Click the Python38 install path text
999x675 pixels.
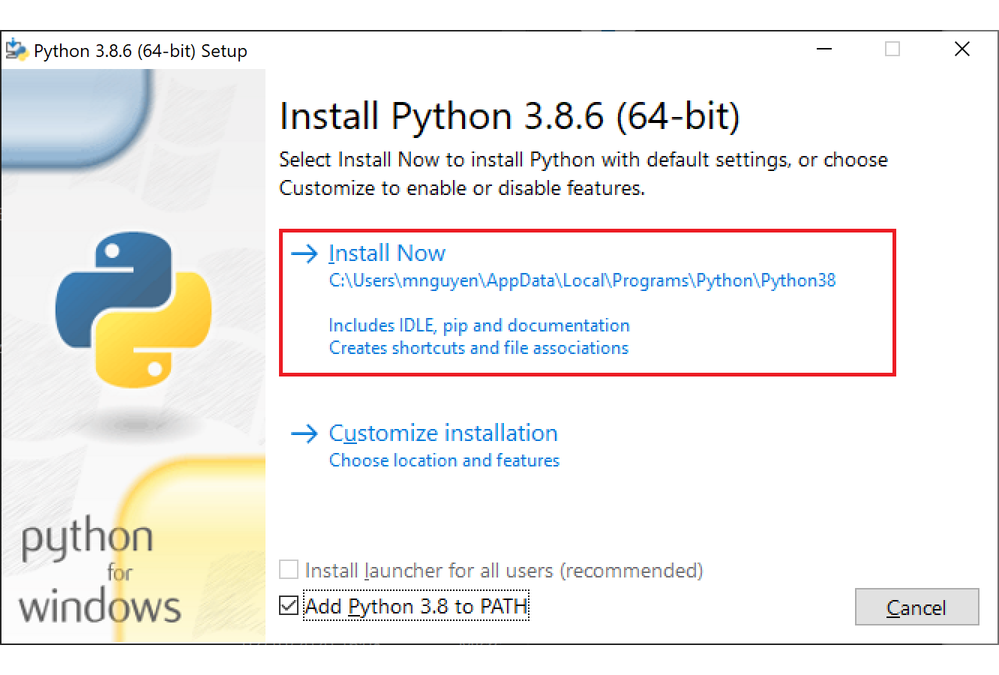pos(582,281)
